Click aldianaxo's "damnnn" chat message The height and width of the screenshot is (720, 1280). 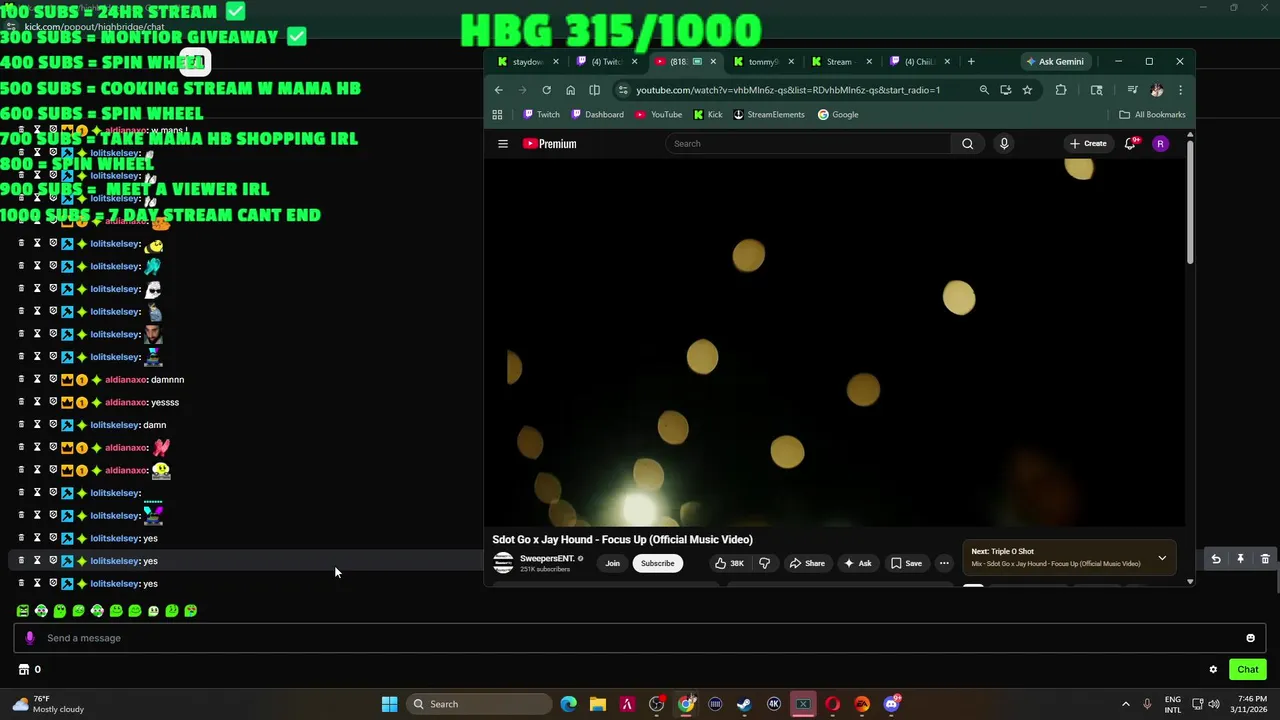(167, 380)
